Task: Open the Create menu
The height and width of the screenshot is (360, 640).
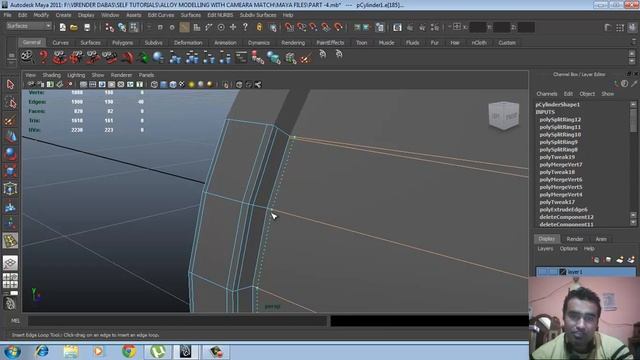Action: 63,15
